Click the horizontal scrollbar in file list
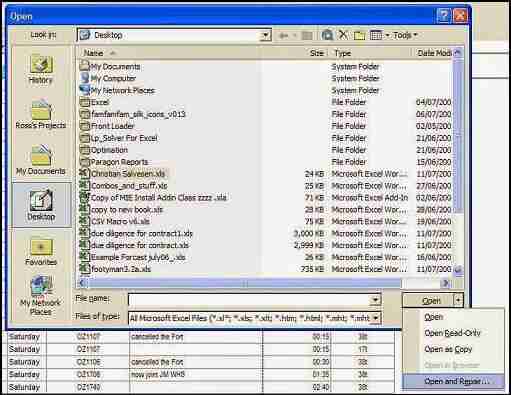Image resolution: width=511 pixels, height=395 pixels. [245, 284]
